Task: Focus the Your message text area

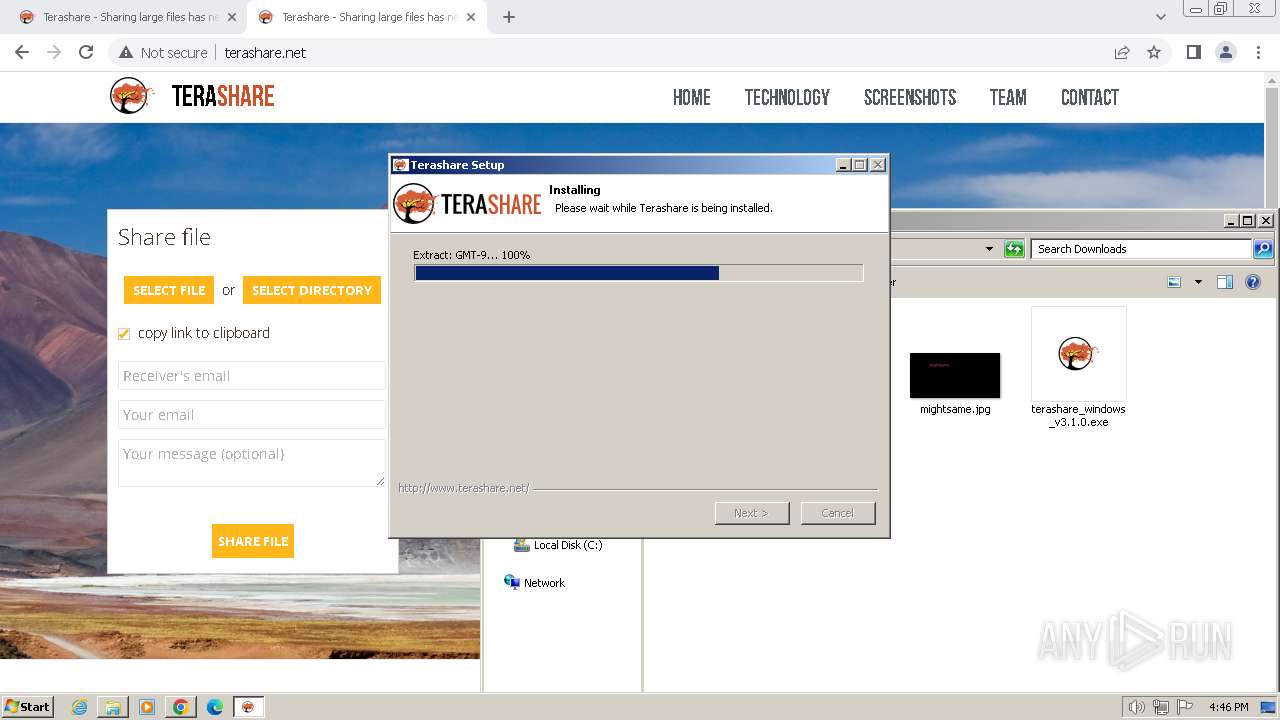Action: coord(252,463)
